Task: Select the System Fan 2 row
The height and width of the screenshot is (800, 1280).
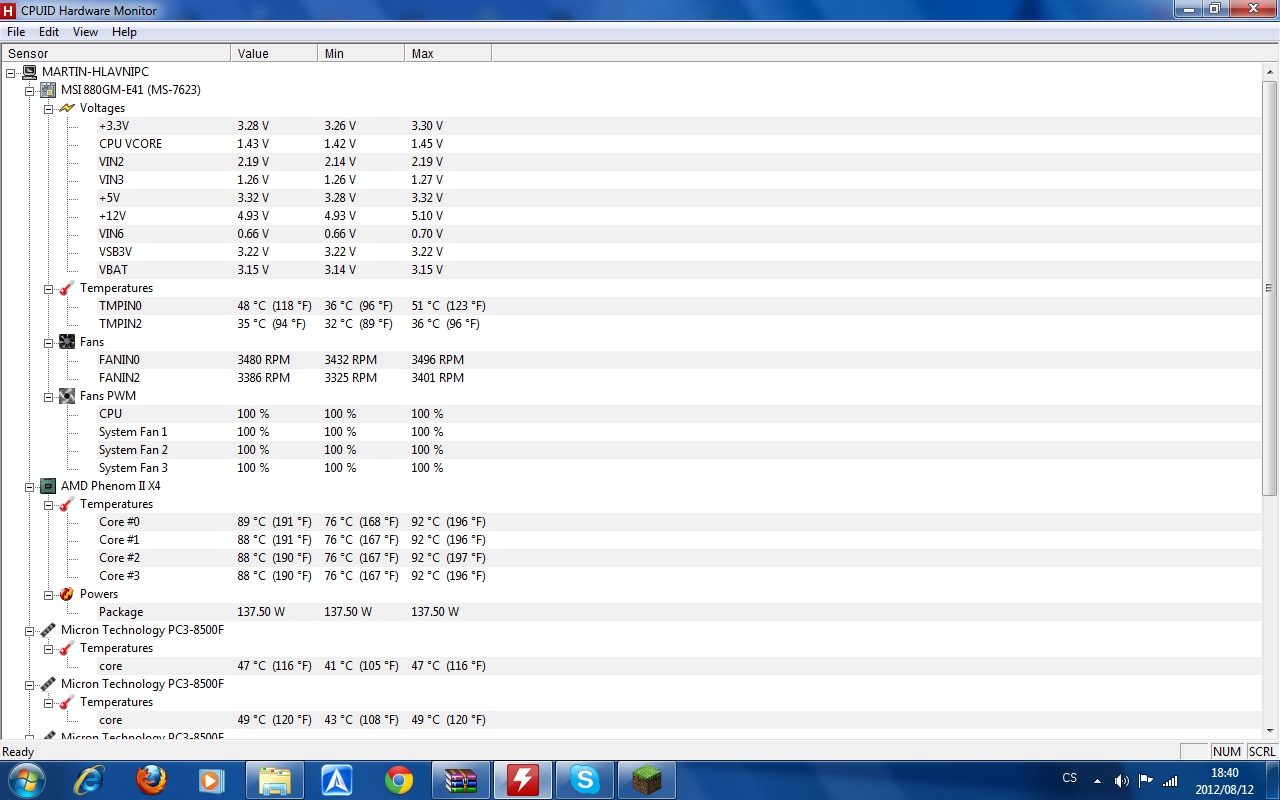Action: click(631, 450)
